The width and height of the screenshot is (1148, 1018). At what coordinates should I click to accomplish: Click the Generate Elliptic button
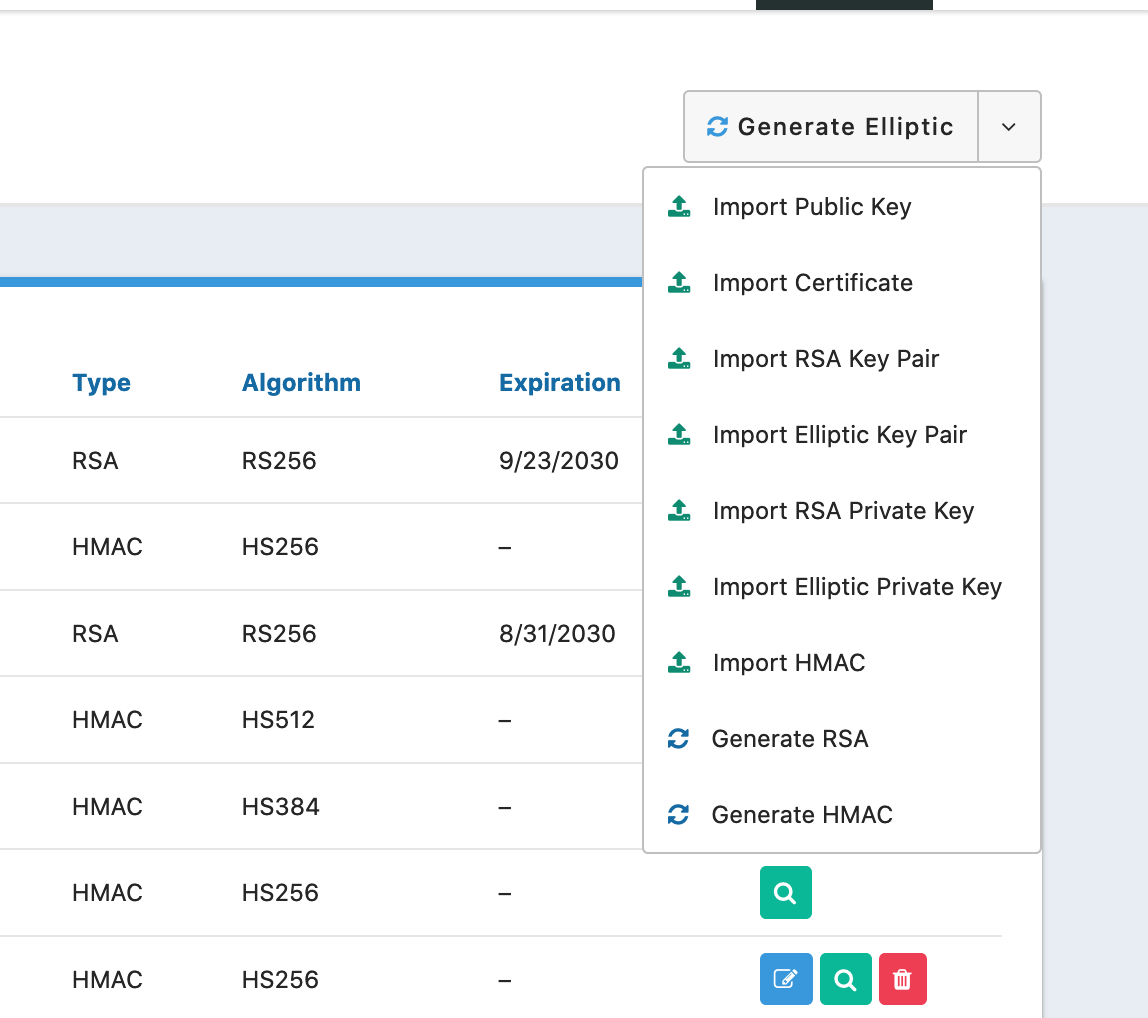point(831,127)
